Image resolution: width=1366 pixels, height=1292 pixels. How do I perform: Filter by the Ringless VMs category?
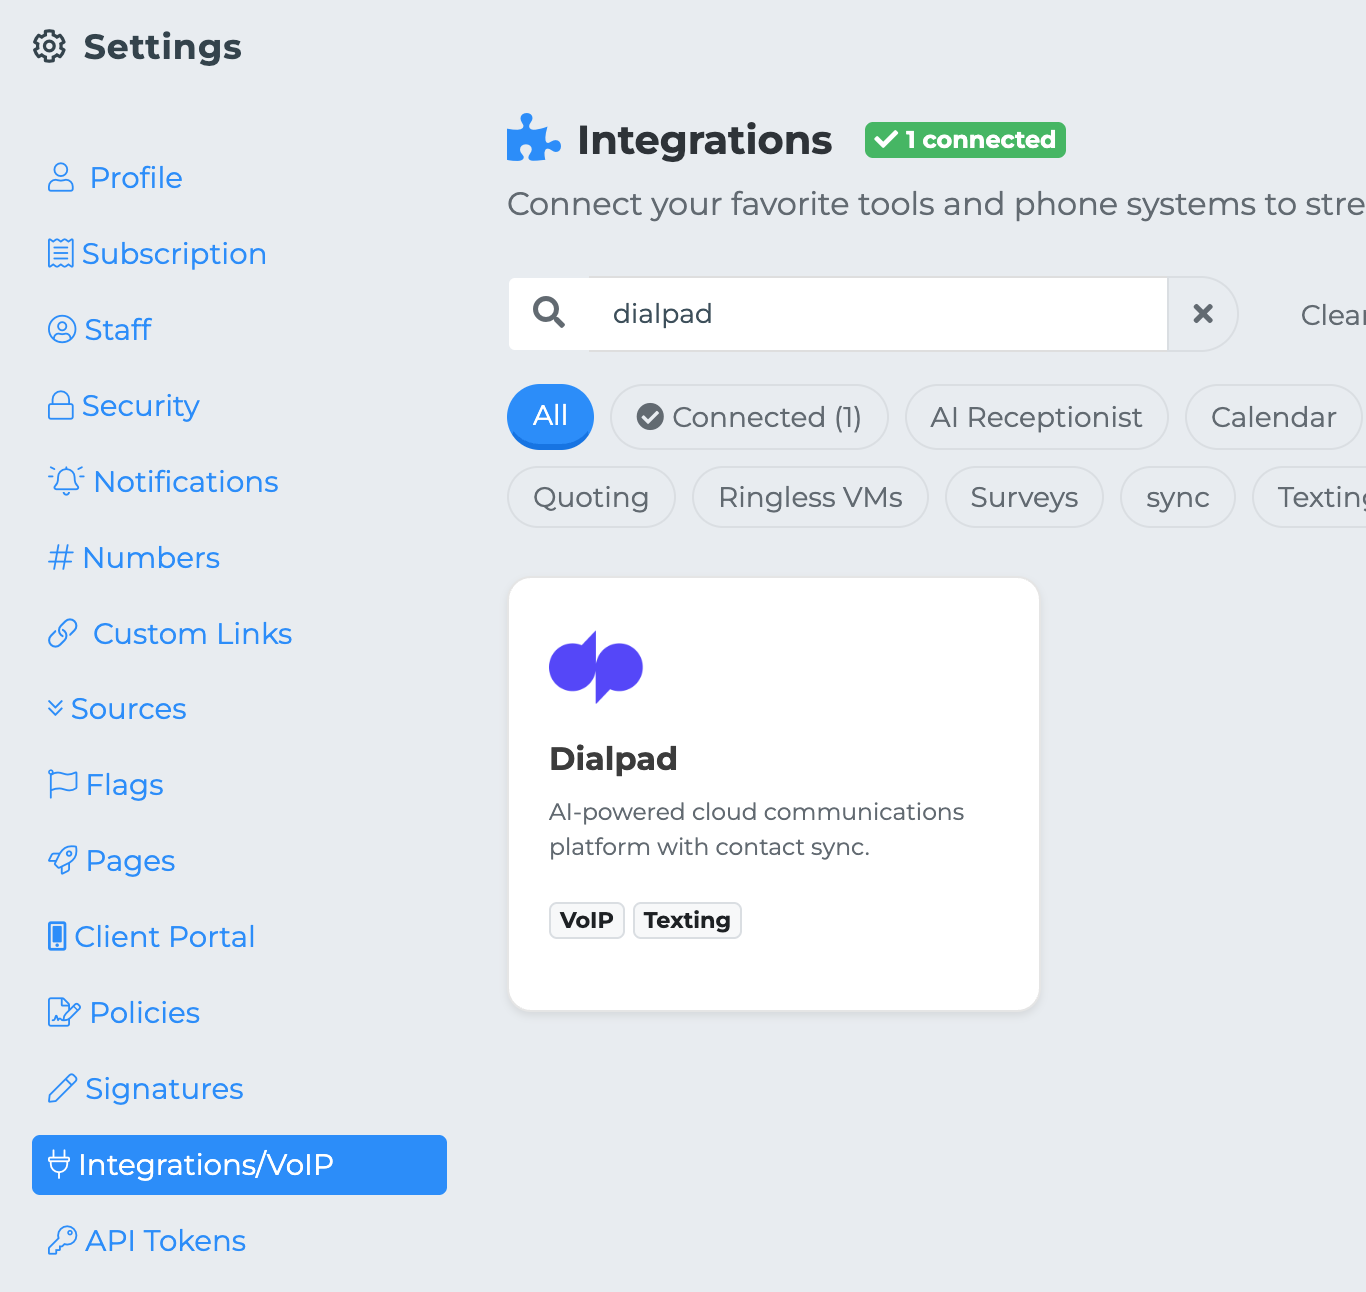pyautogui.click(x=810, y=497)
